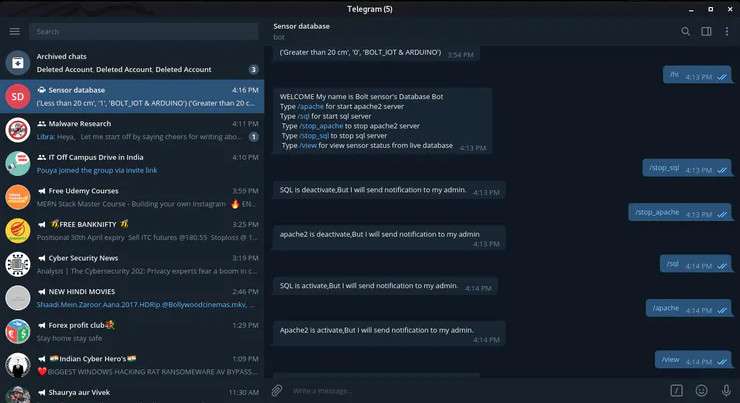Open the Indian Cyber Hero's avatar

[x=18, y=365]
